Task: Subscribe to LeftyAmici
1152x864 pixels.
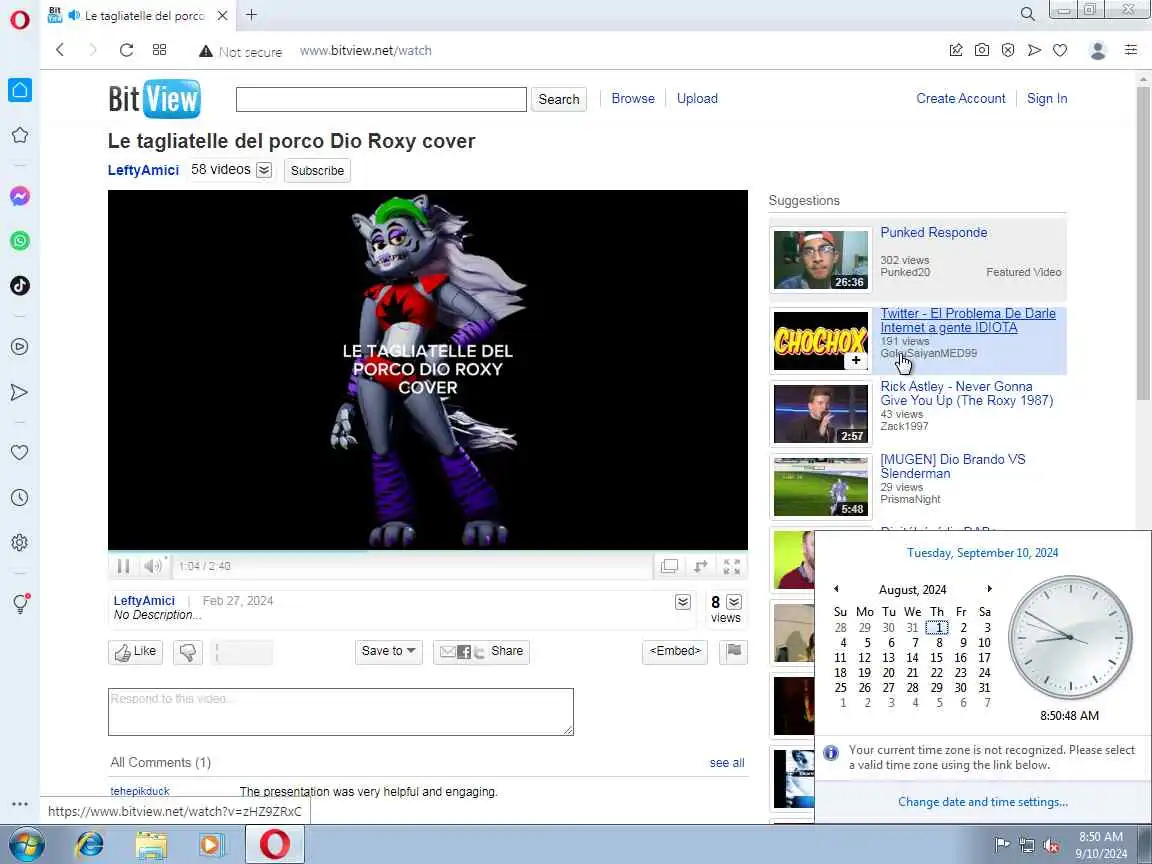Action: click(x=317, y=170)
